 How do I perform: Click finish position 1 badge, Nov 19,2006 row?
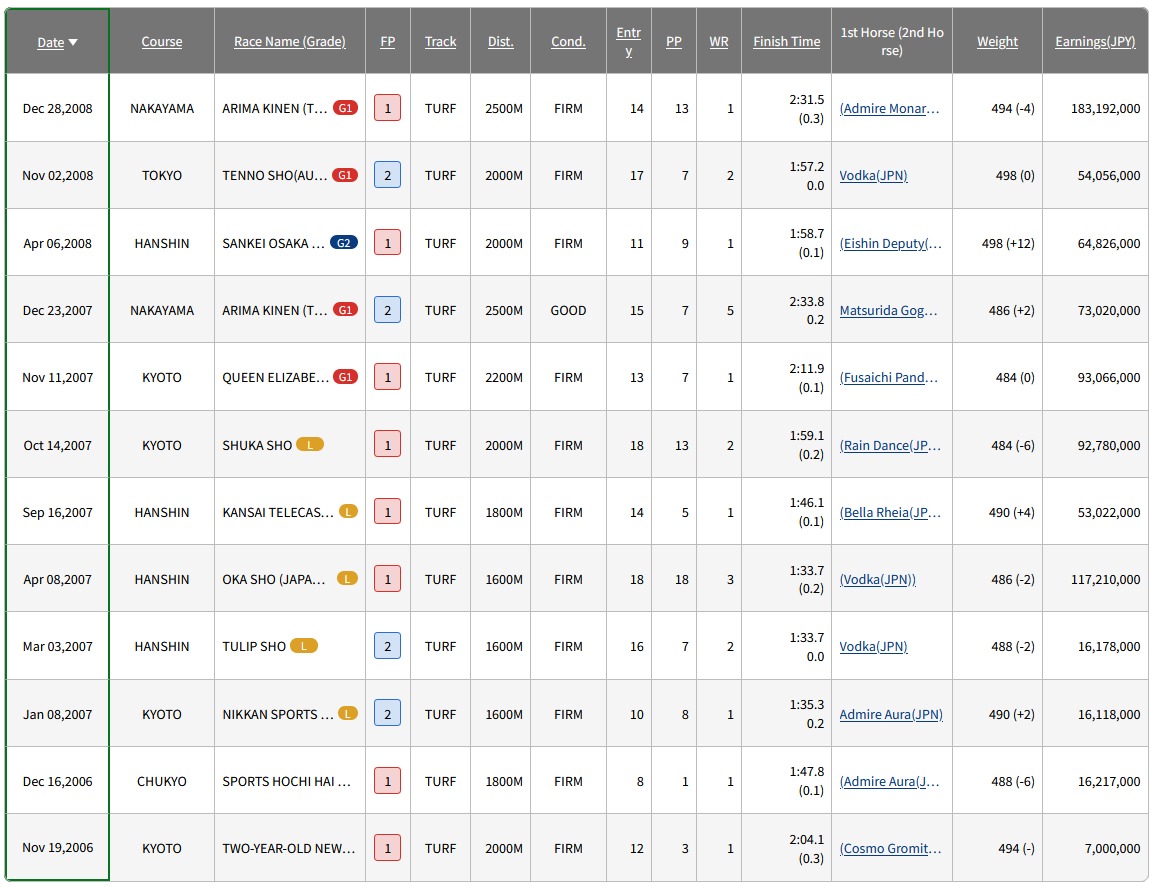387,848
